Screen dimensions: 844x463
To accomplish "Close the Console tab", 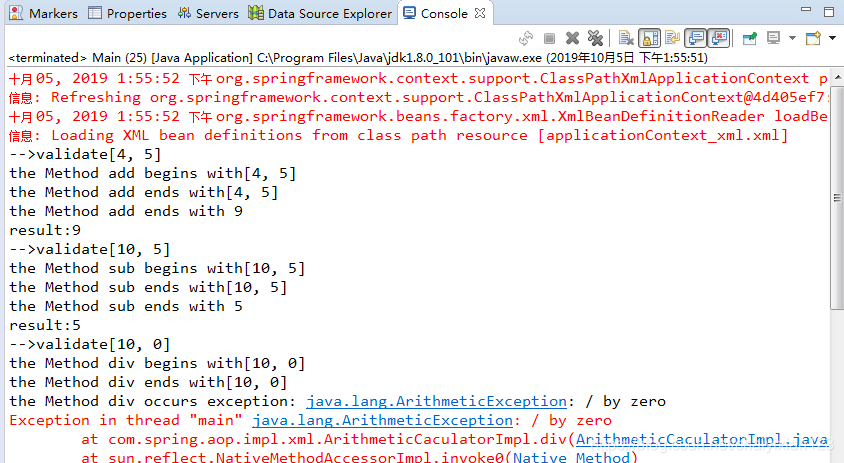I will 480,13.
